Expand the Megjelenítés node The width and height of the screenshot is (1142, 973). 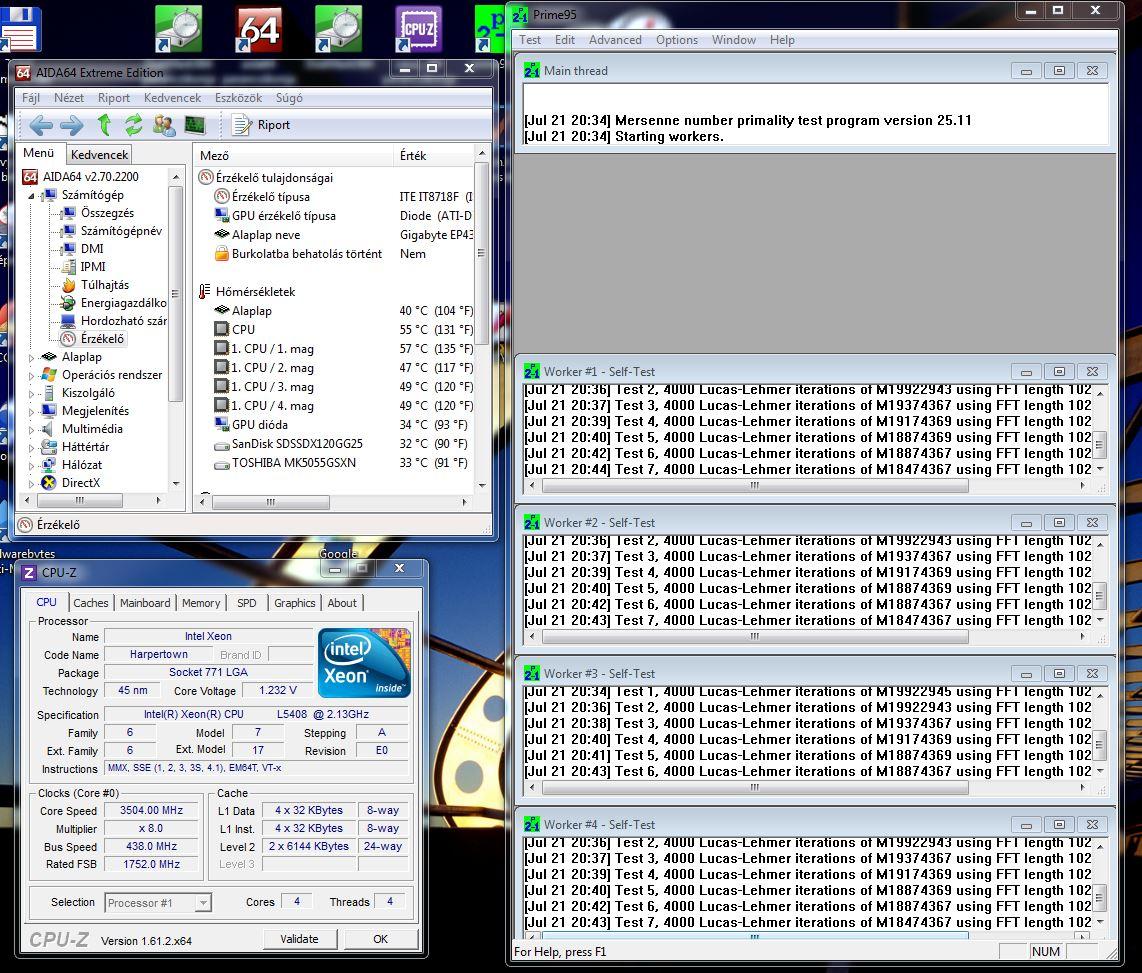tap(31, 411)
